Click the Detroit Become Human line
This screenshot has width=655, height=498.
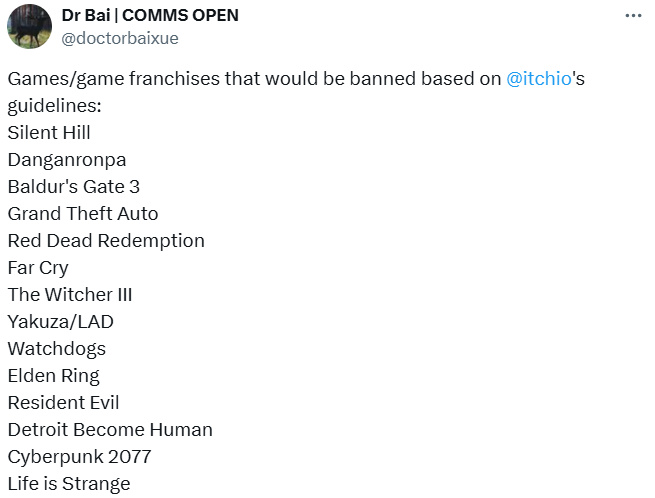(x=110, y=430)
